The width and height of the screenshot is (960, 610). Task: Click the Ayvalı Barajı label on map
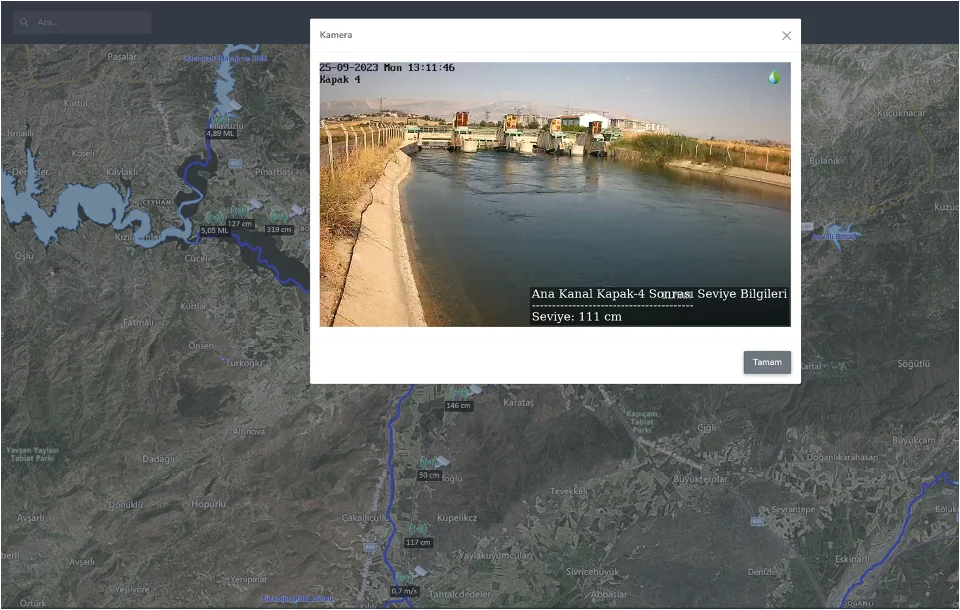click(833, 237)
